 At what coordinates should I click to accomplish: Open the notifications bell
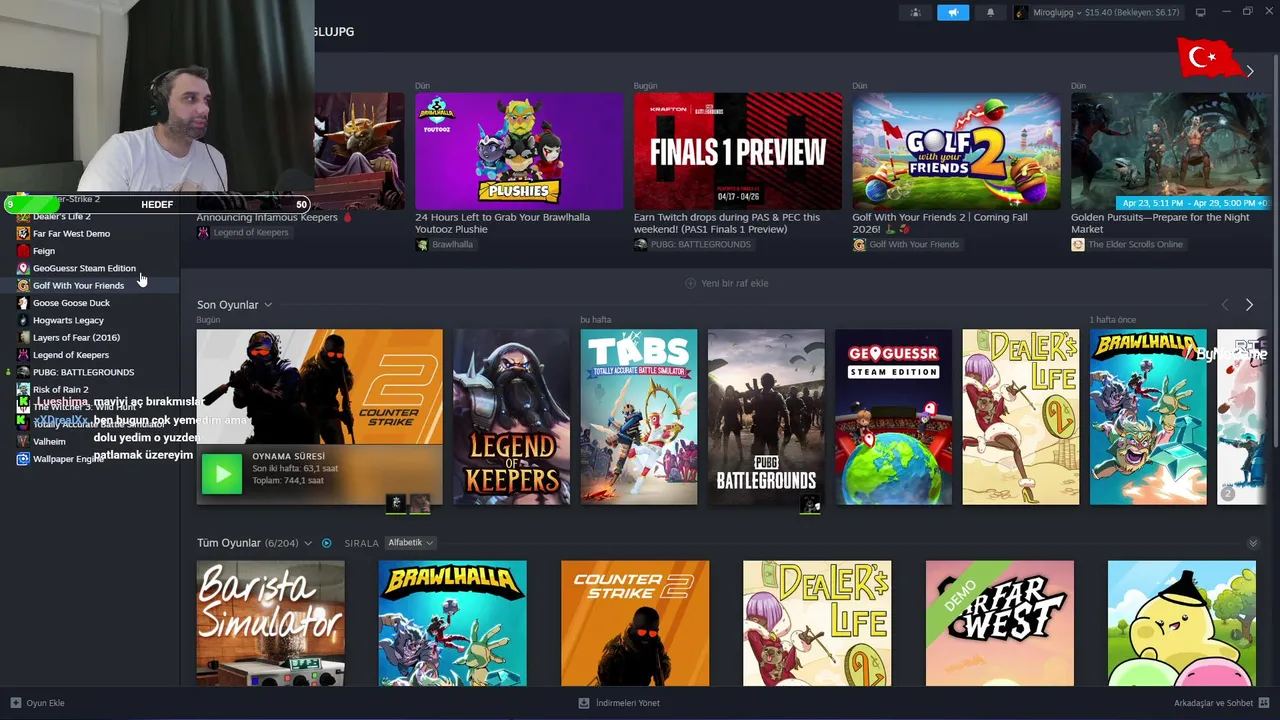point(991,12)
